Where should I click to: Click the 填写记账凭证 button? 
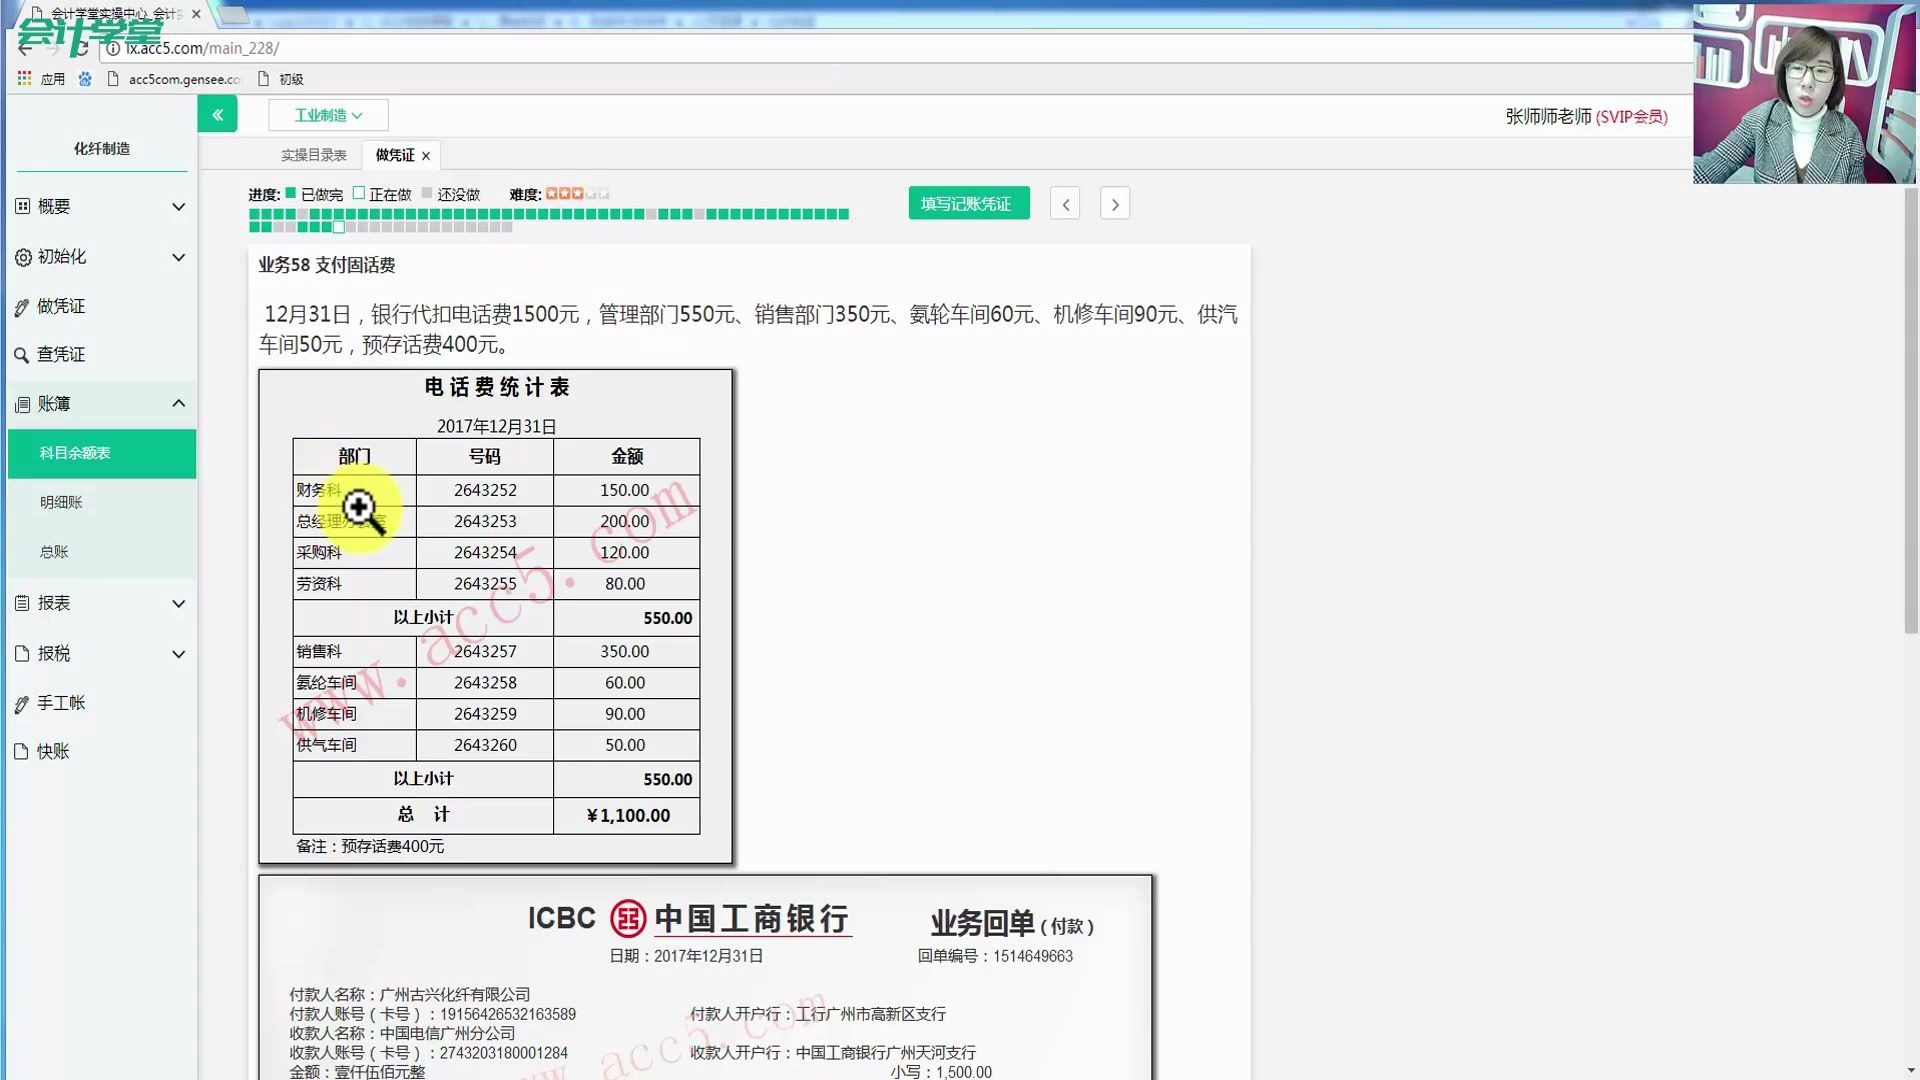[x=967, y=203]
